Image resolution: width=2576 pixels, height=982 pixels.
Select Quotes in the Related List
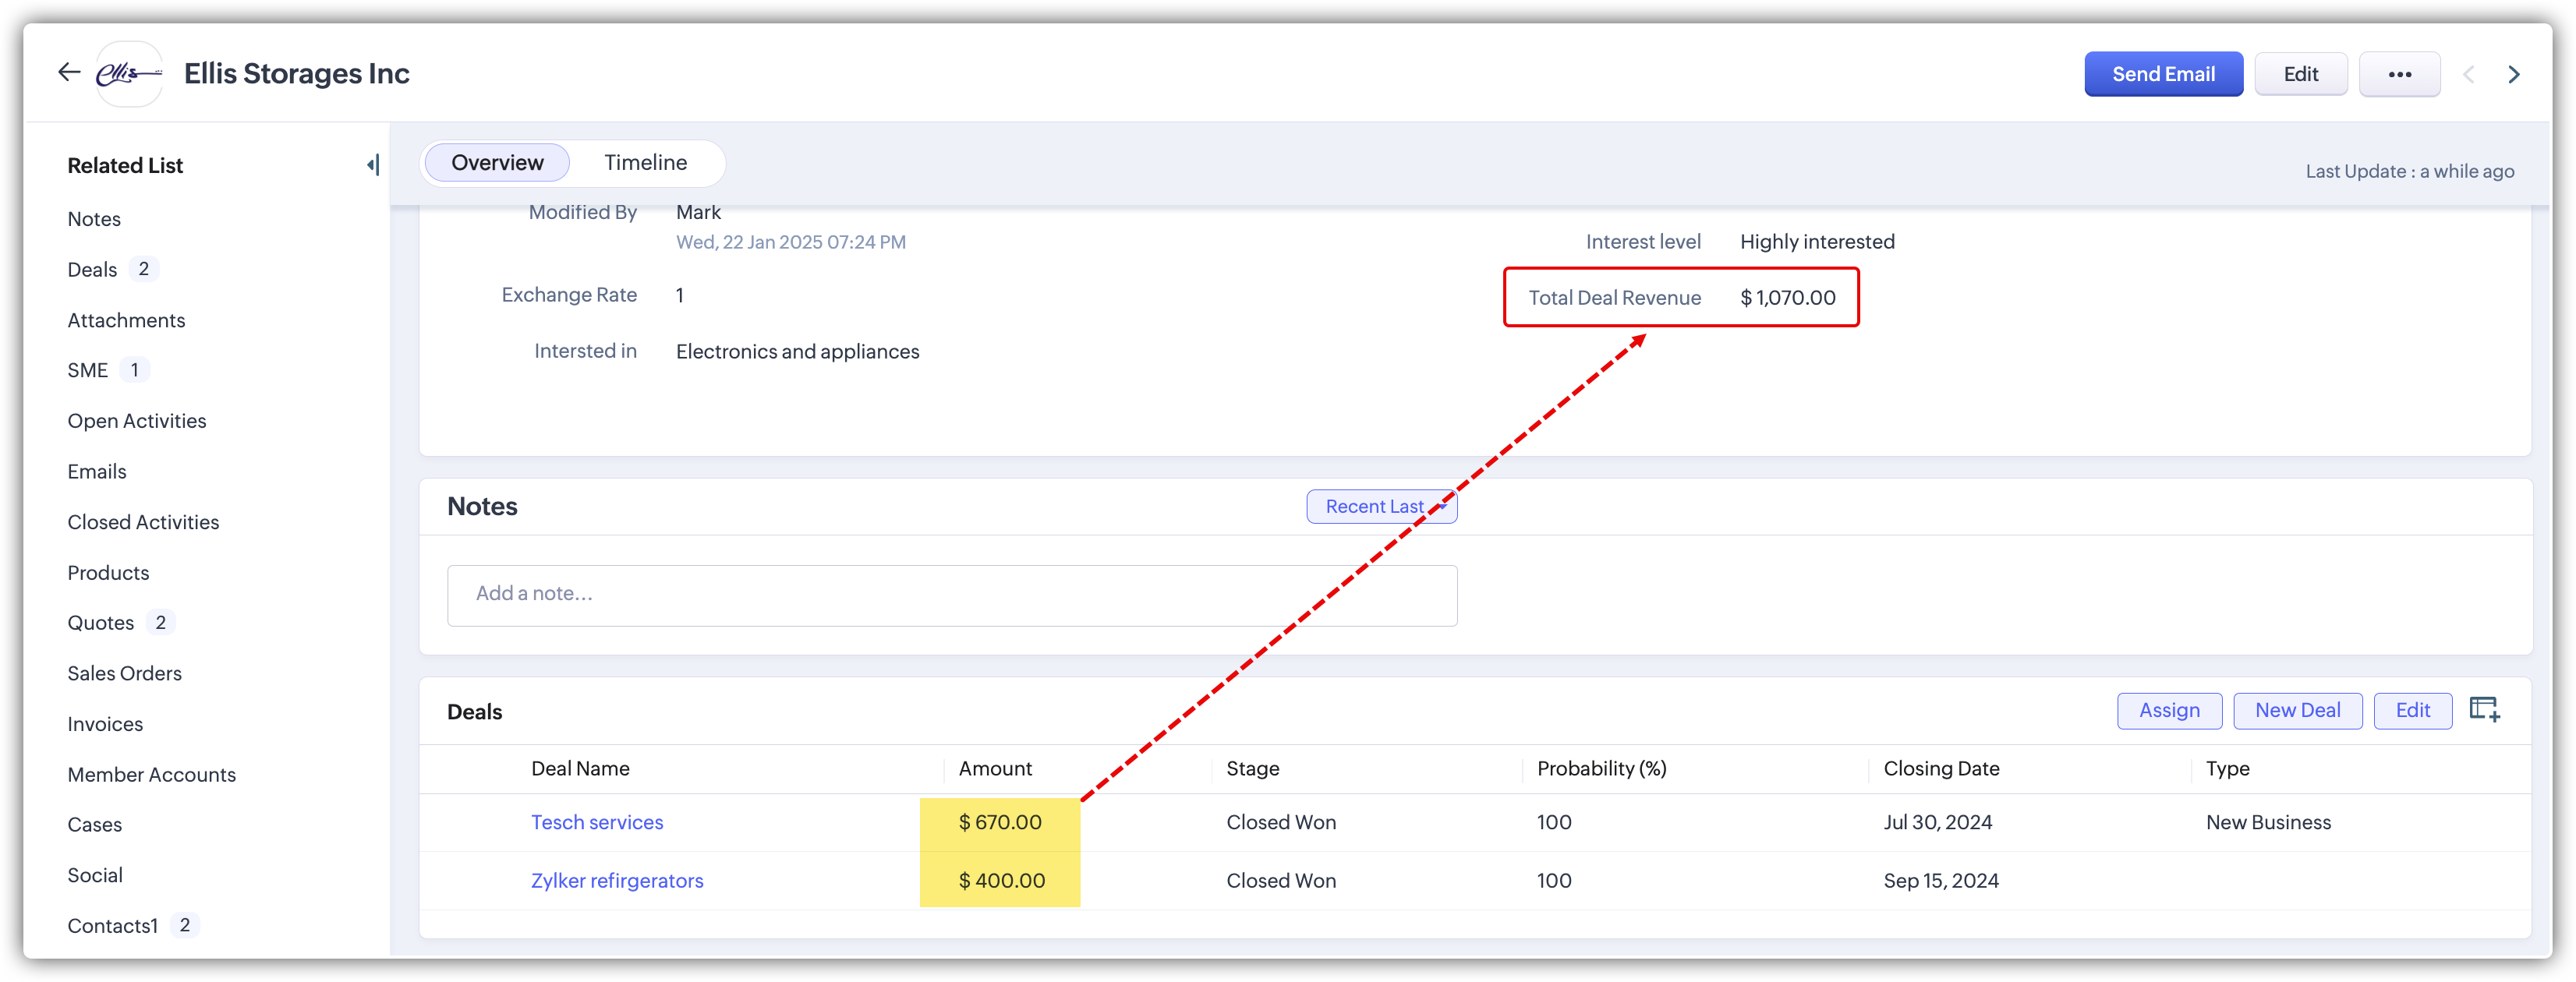(x=100, y=622)
